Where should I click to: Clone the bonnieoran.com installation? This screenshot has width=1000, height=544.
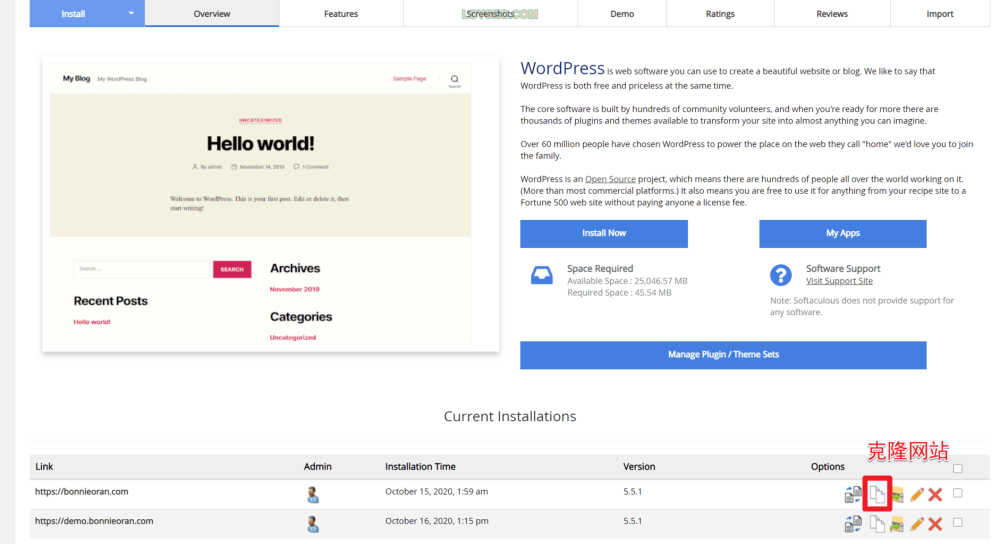pos(877,494)
